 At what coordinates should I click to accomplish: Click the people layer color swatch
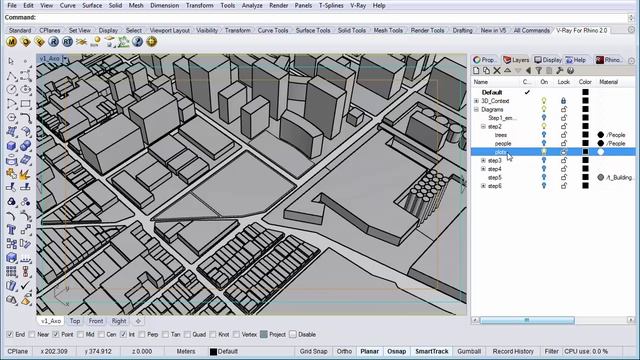click(585, 143)
